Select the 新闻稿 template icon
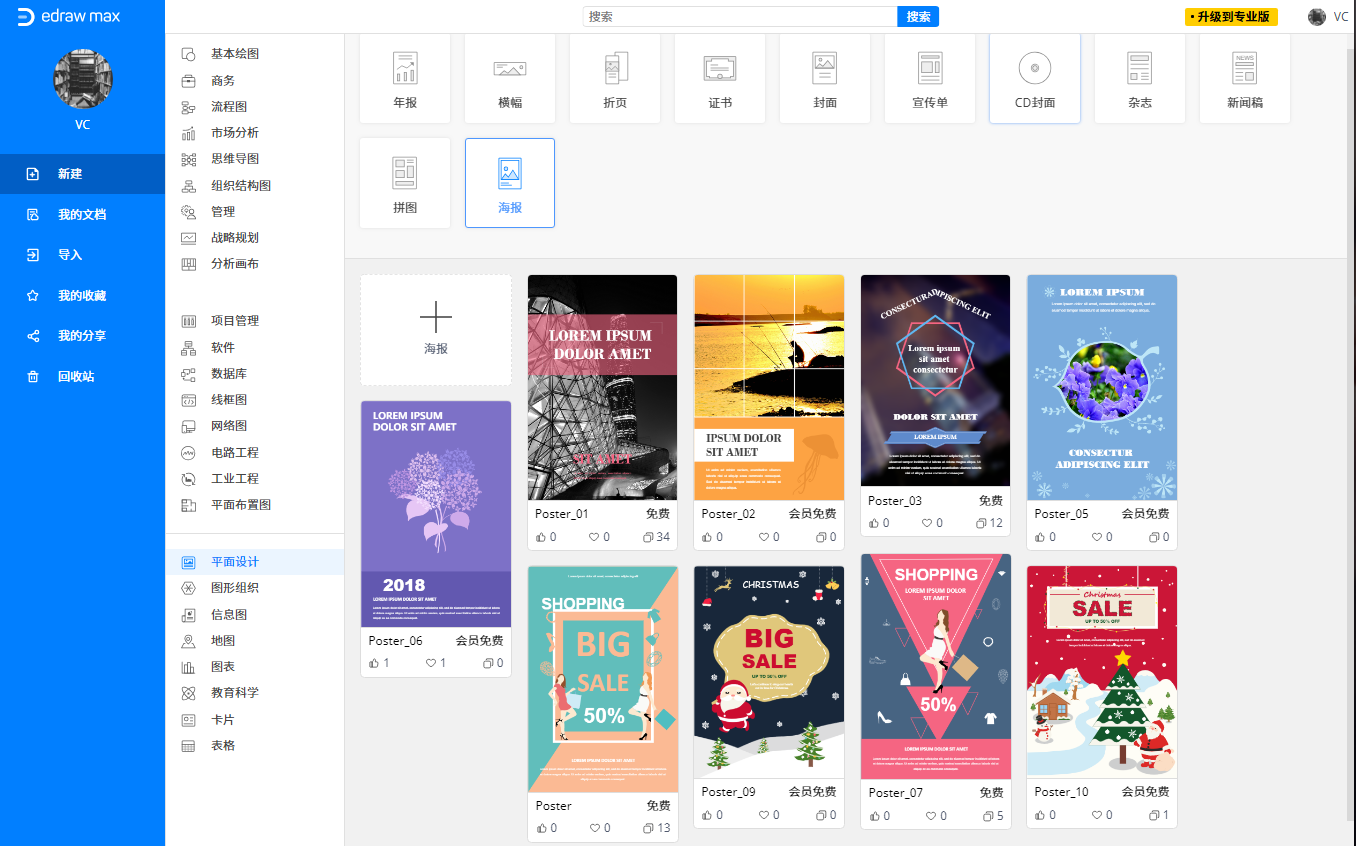This screenshot has height=846, width=1356. pos(1245,68)
